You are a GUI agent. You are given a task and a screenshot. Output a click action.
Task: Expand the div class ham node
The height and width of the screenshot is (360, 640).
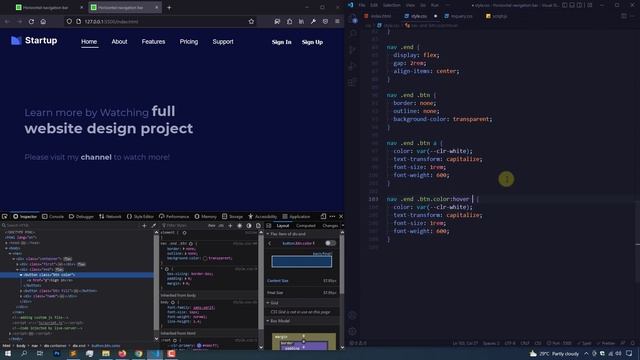21,296
